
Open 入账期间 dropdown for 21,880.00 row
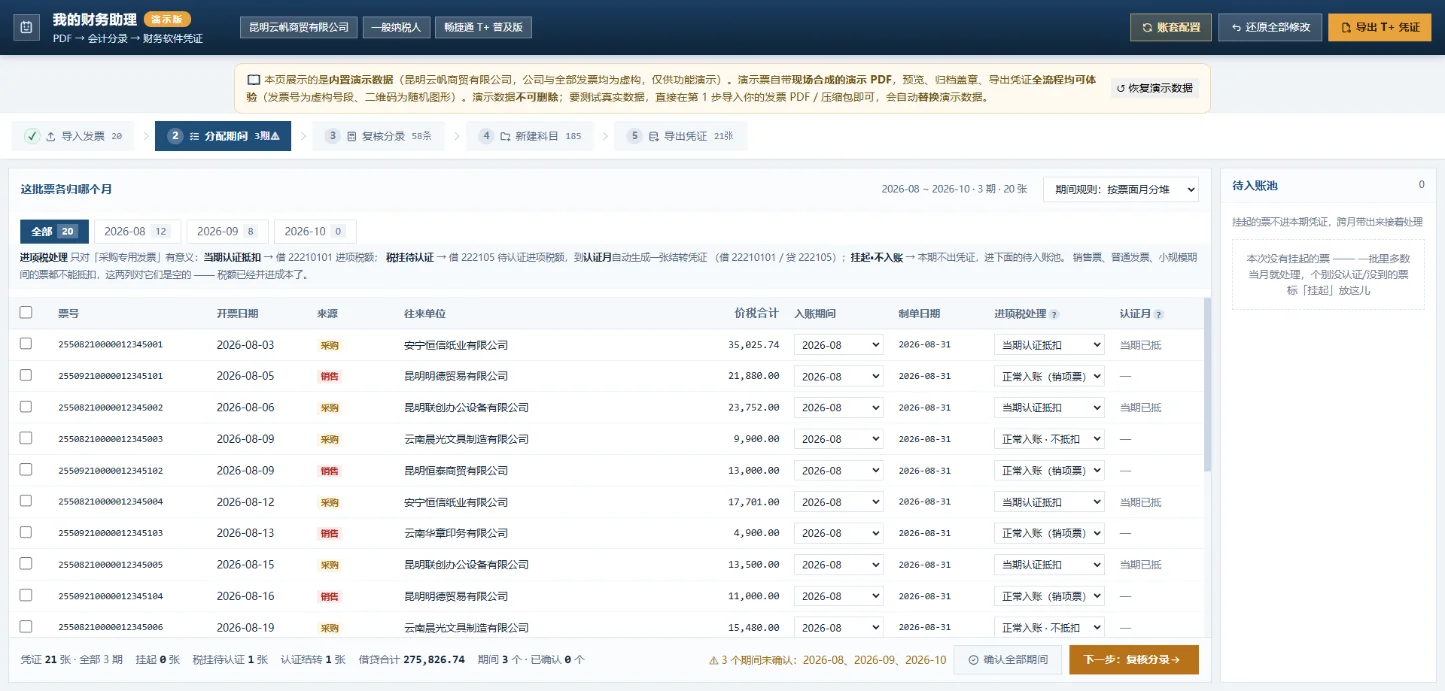839,376
